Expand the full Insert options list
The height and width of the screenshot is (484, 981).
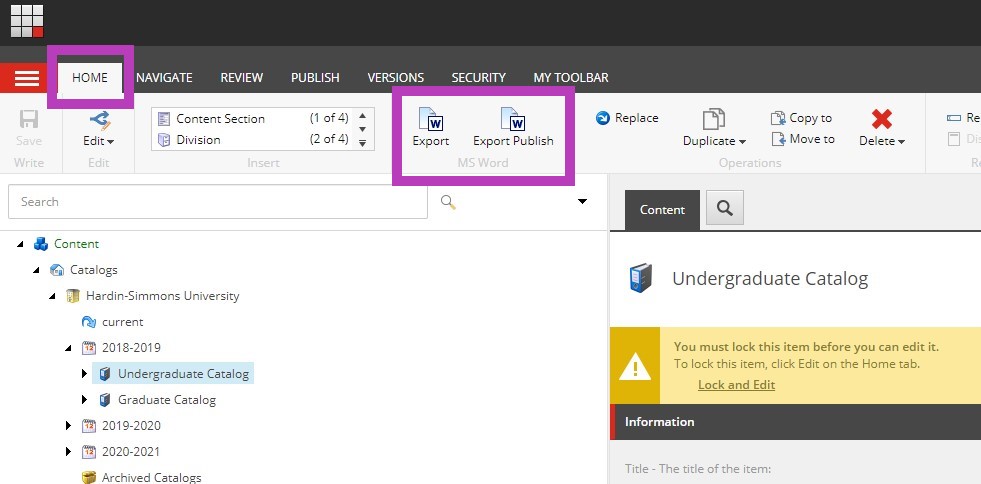pos(362,143)
